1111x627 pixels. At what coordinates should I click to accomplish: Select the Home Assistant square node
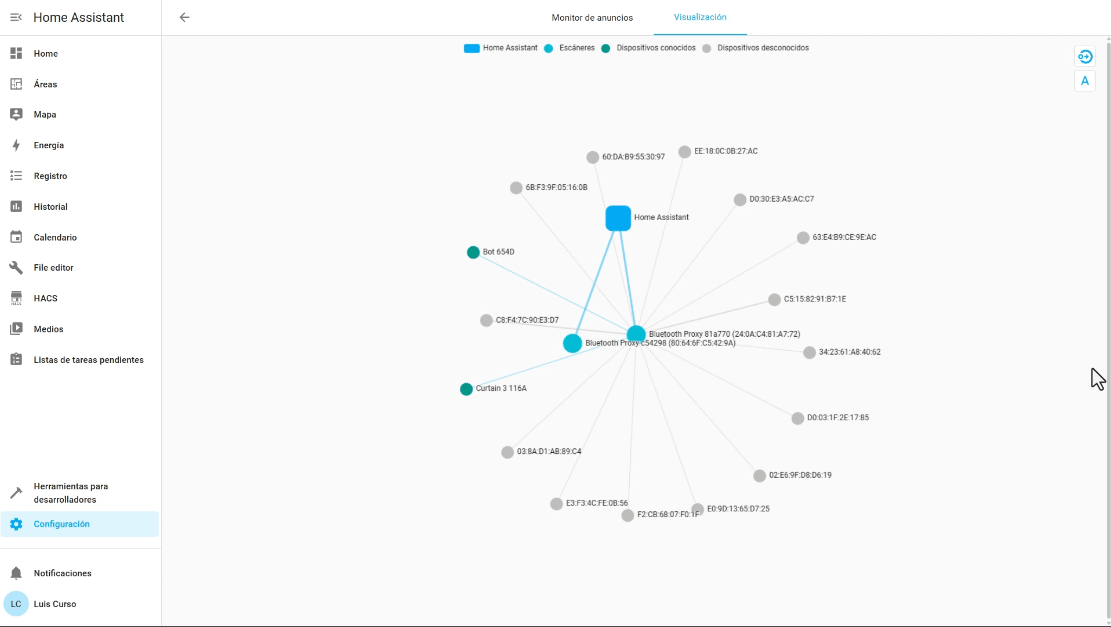[618, 218]
